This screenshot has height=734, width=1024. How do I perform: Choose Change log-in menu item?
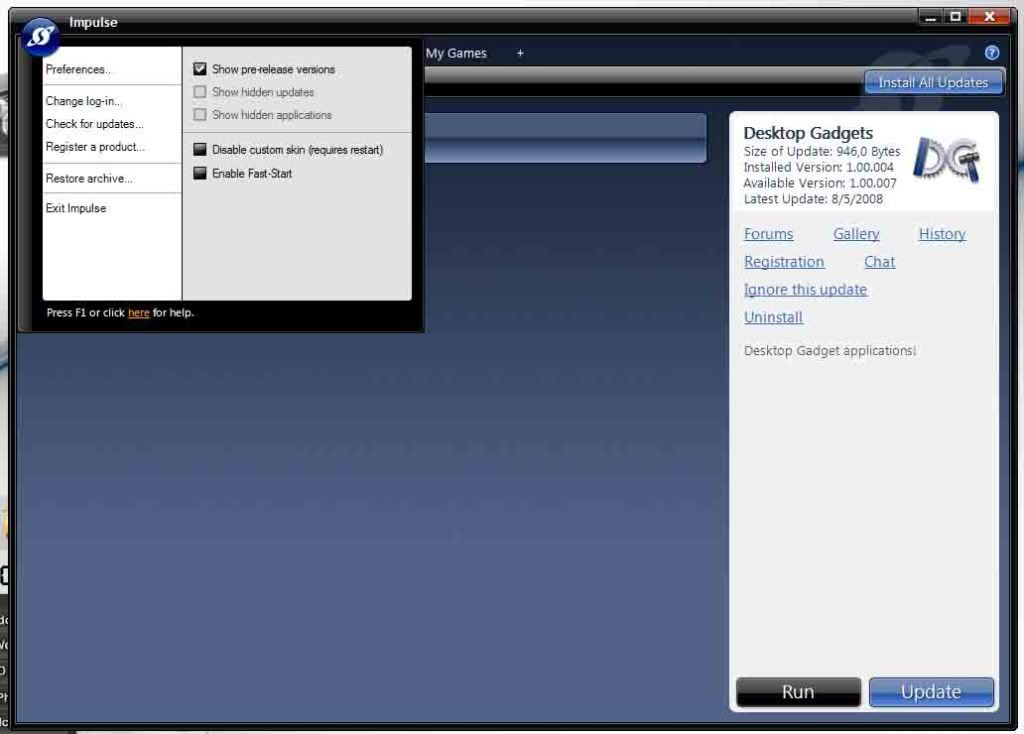[84, 101]
